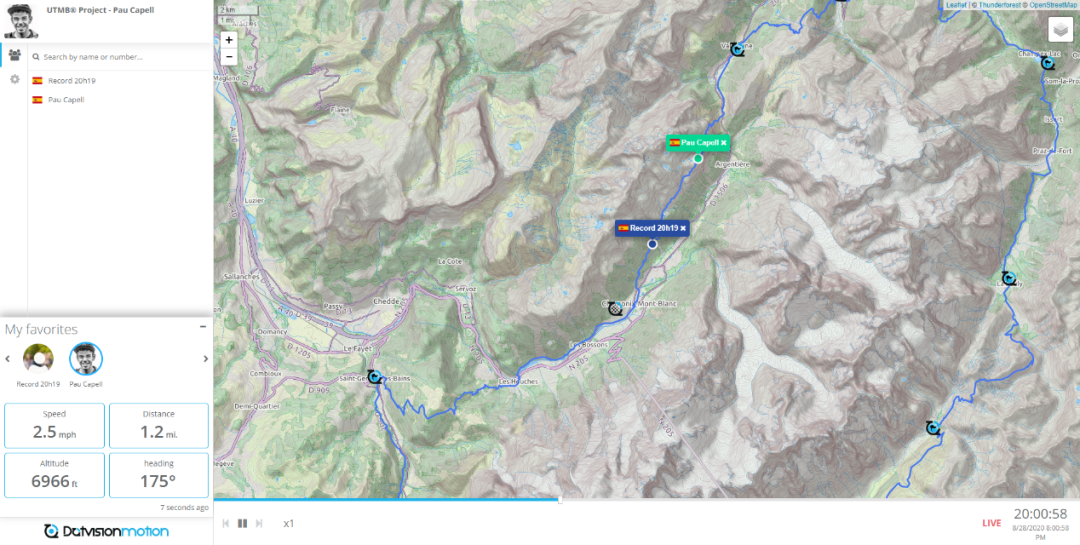The image size is (1080, 545).
Task: Zoom out on the map
Action: [x=229, y=56]
